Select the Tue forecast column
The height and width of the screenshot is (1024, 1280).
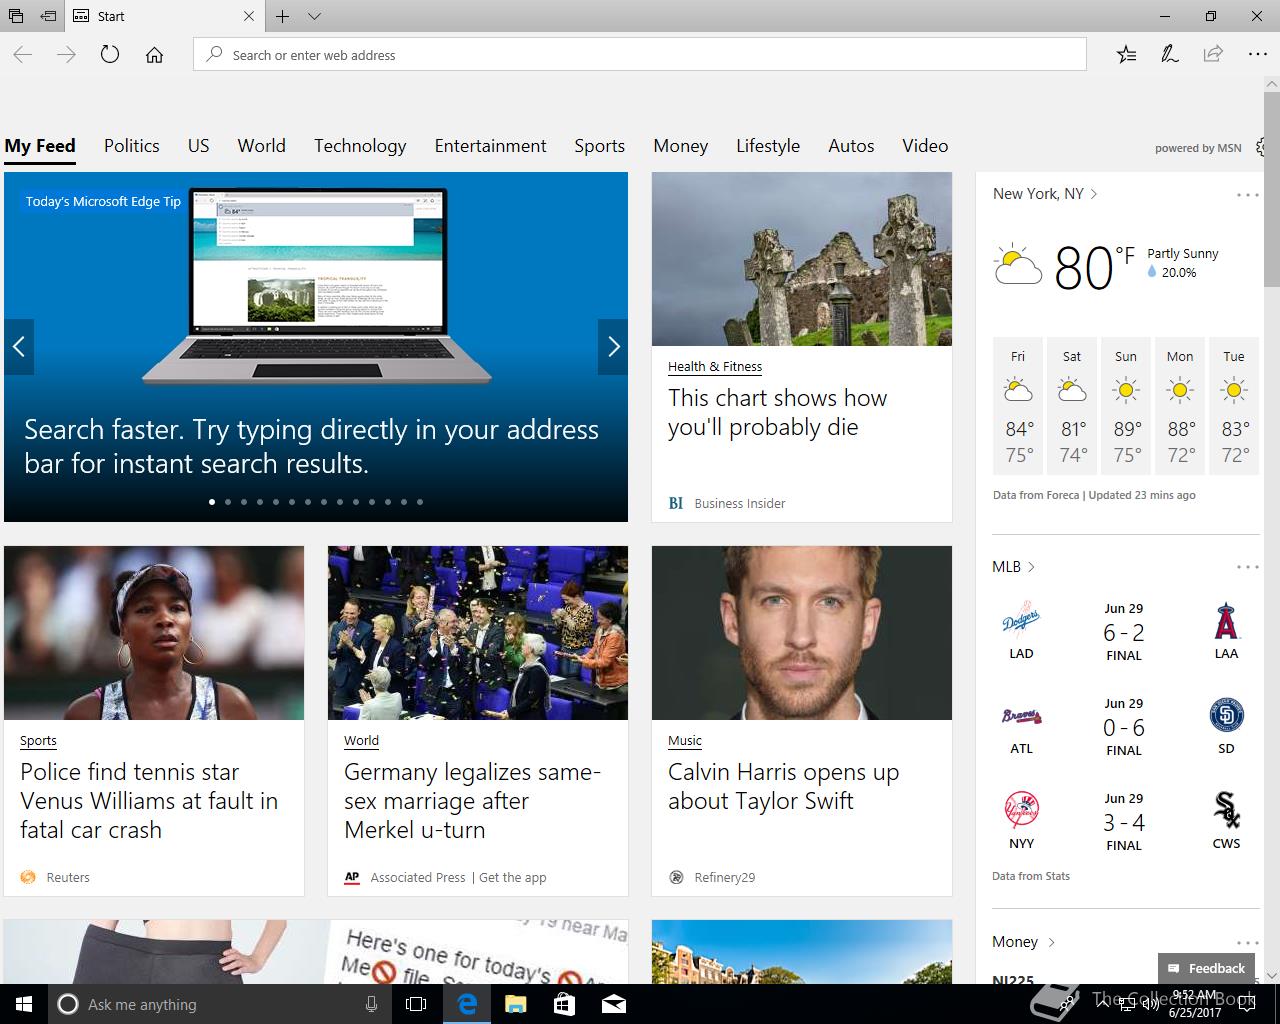coord(1234,406)
